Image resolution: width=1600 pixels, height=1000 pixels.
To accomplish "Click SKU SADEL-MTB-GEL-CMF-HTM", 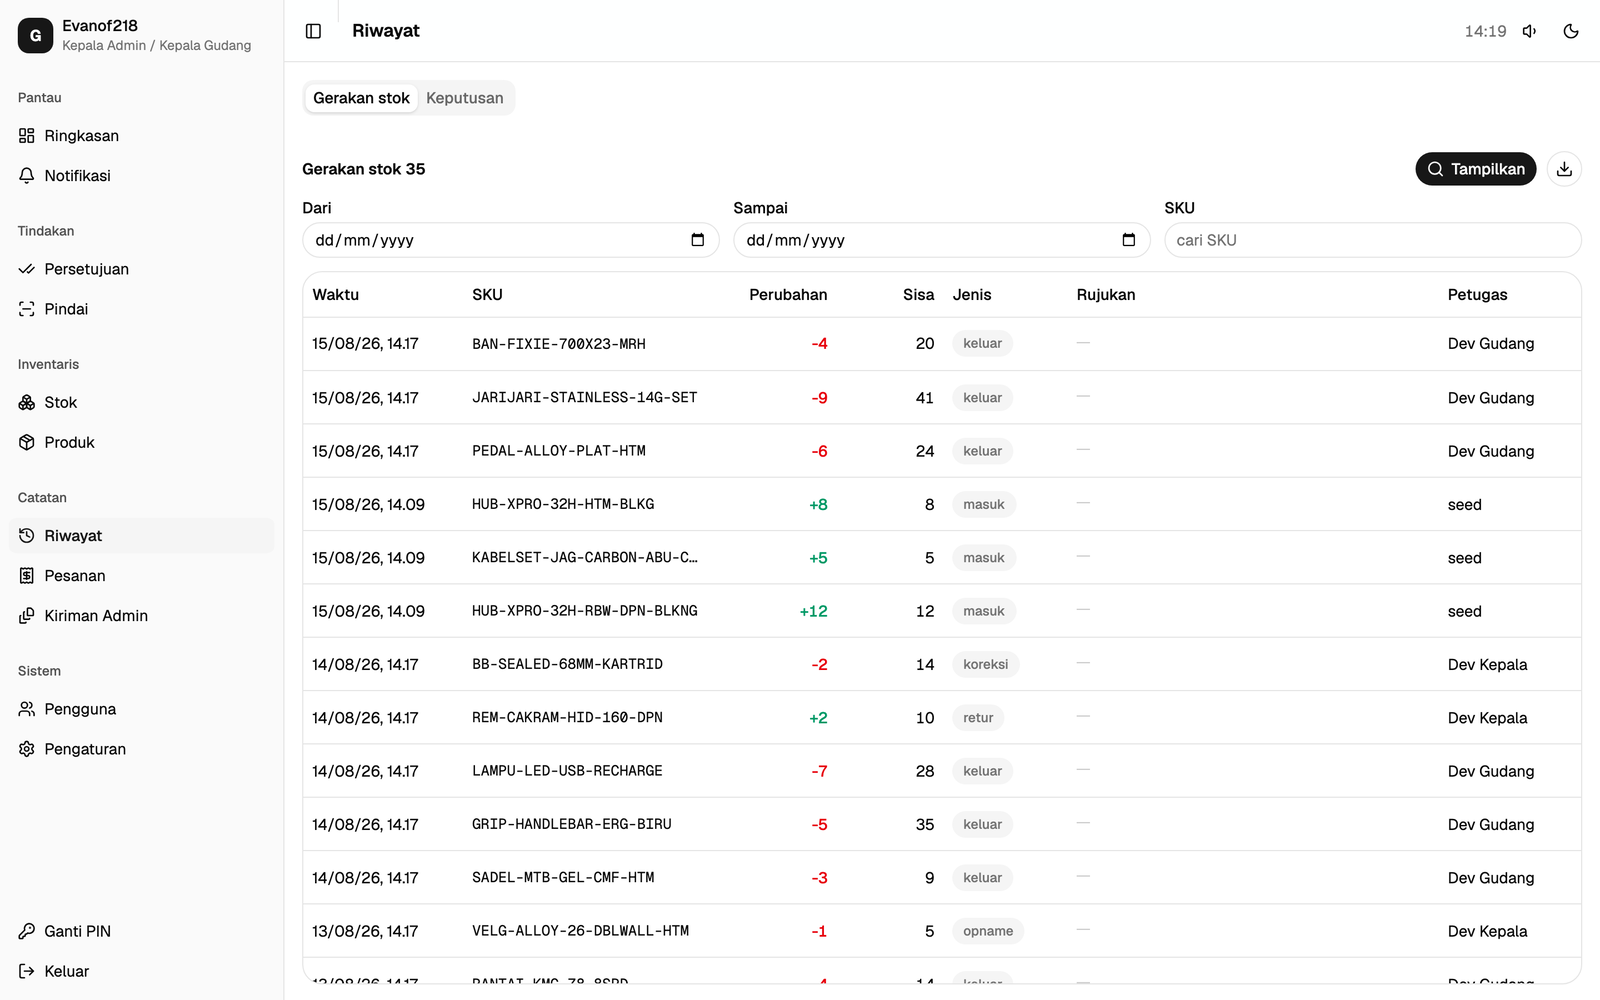I will pyautogui.click(x=563, y=878).
